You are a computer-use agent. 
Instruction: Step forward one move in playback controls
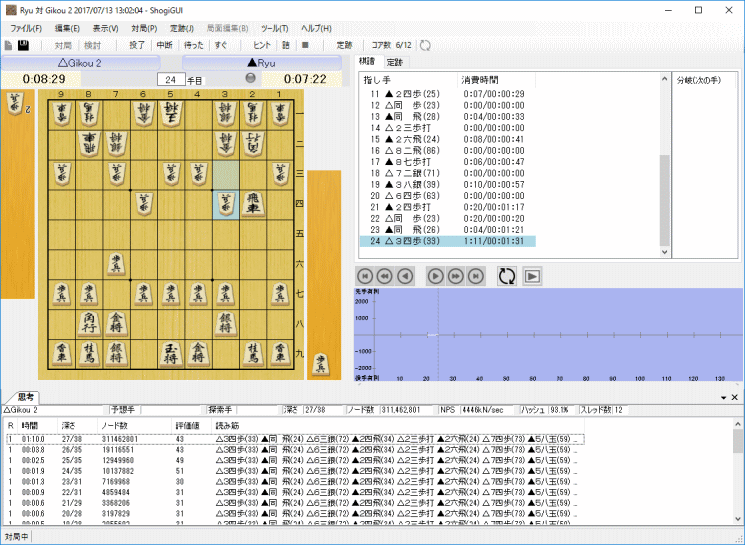click(435, 276)
